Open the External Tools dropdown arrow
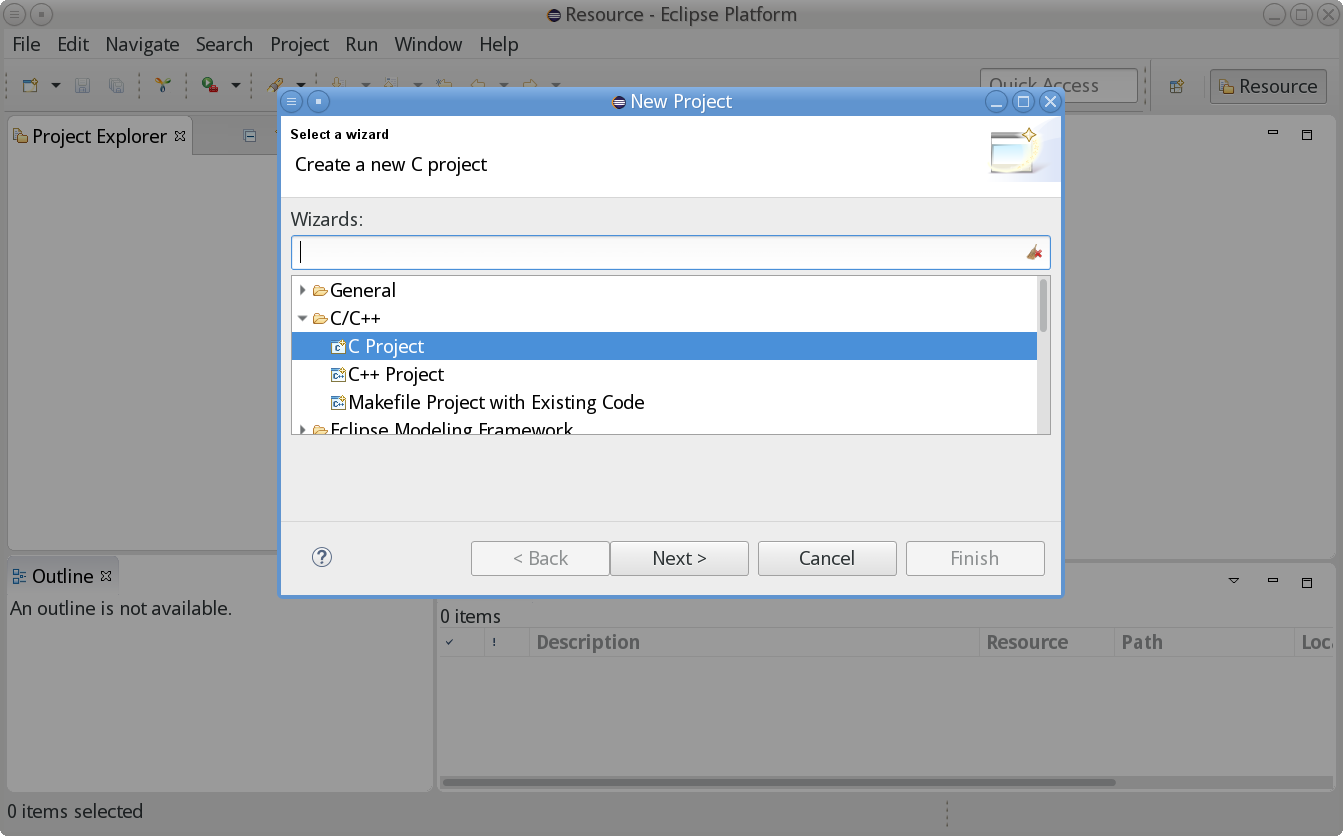Image resolution: width=1343 pixels, height=836 pixels. coord(236,86)
